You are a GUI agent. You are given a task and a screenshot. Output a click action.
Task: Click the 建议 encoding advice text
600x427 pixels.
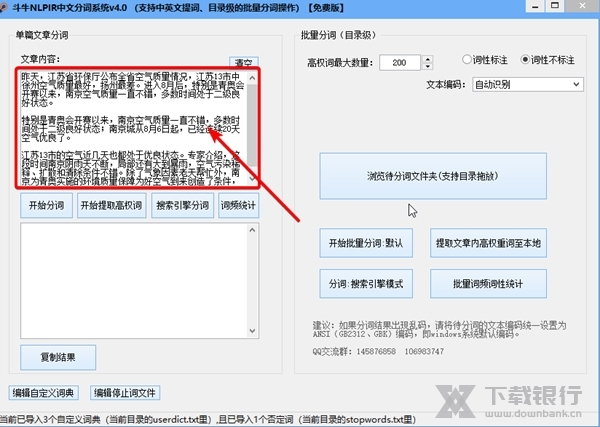tap(439, 329)
